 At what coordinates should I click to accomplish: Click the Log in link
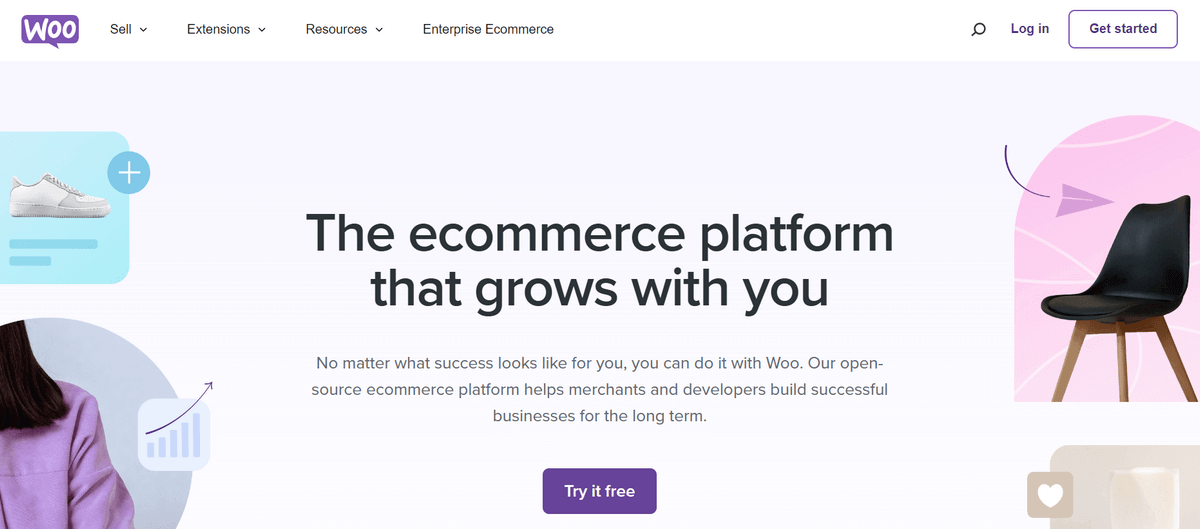coord(1030,29)
